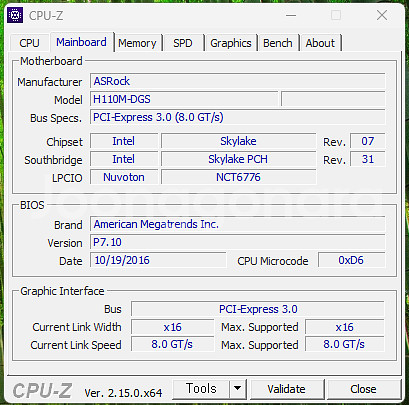This screenshot has width=409, height=405.
Task: Click the Bus Specs. label
Action: coord(56,118)
